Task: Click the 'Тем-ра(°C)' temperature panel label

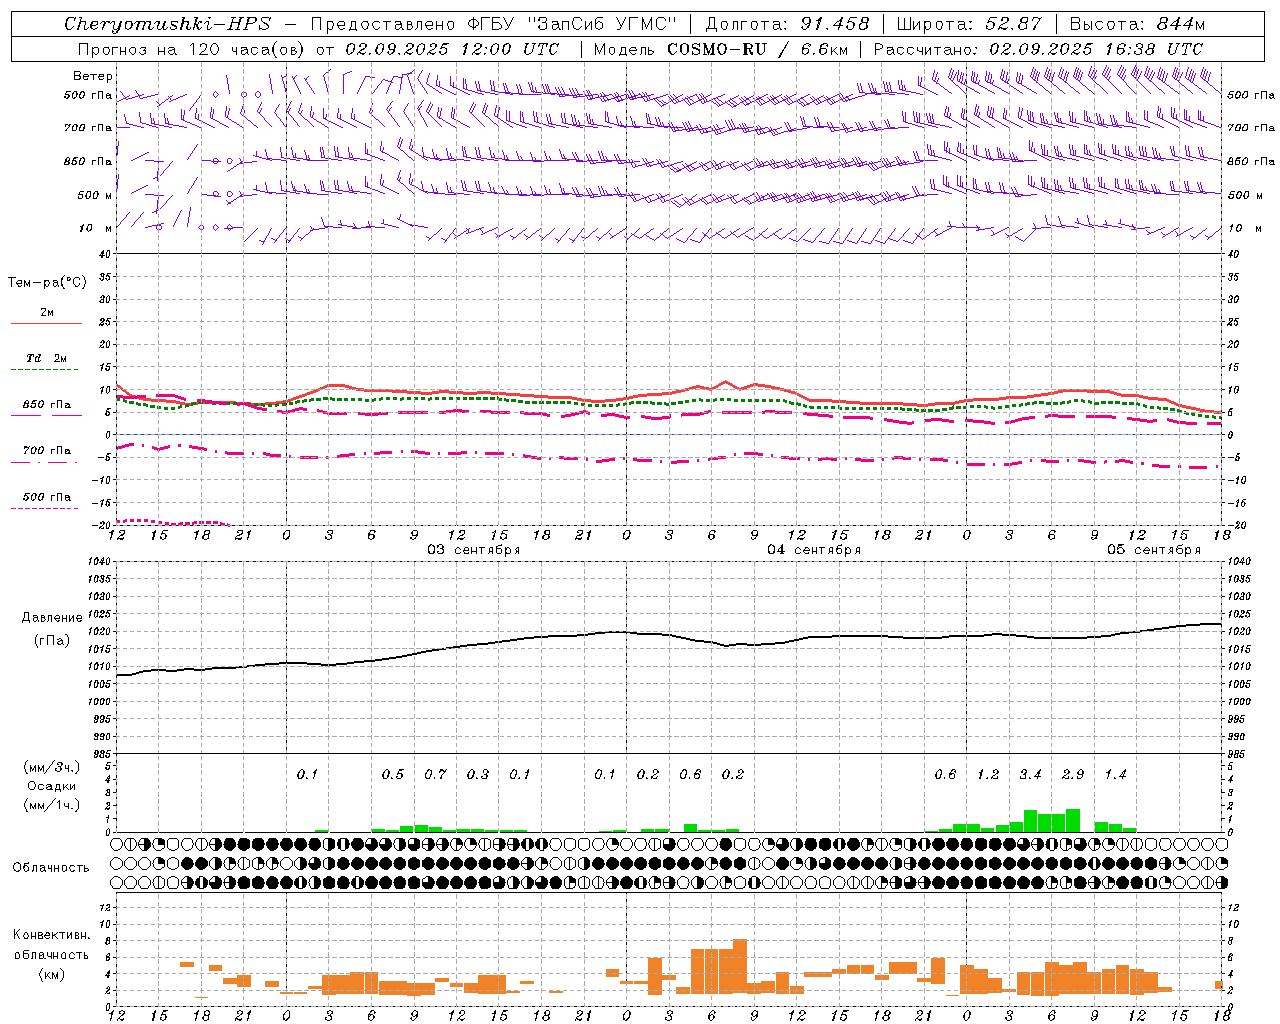Action: (47, 283)
